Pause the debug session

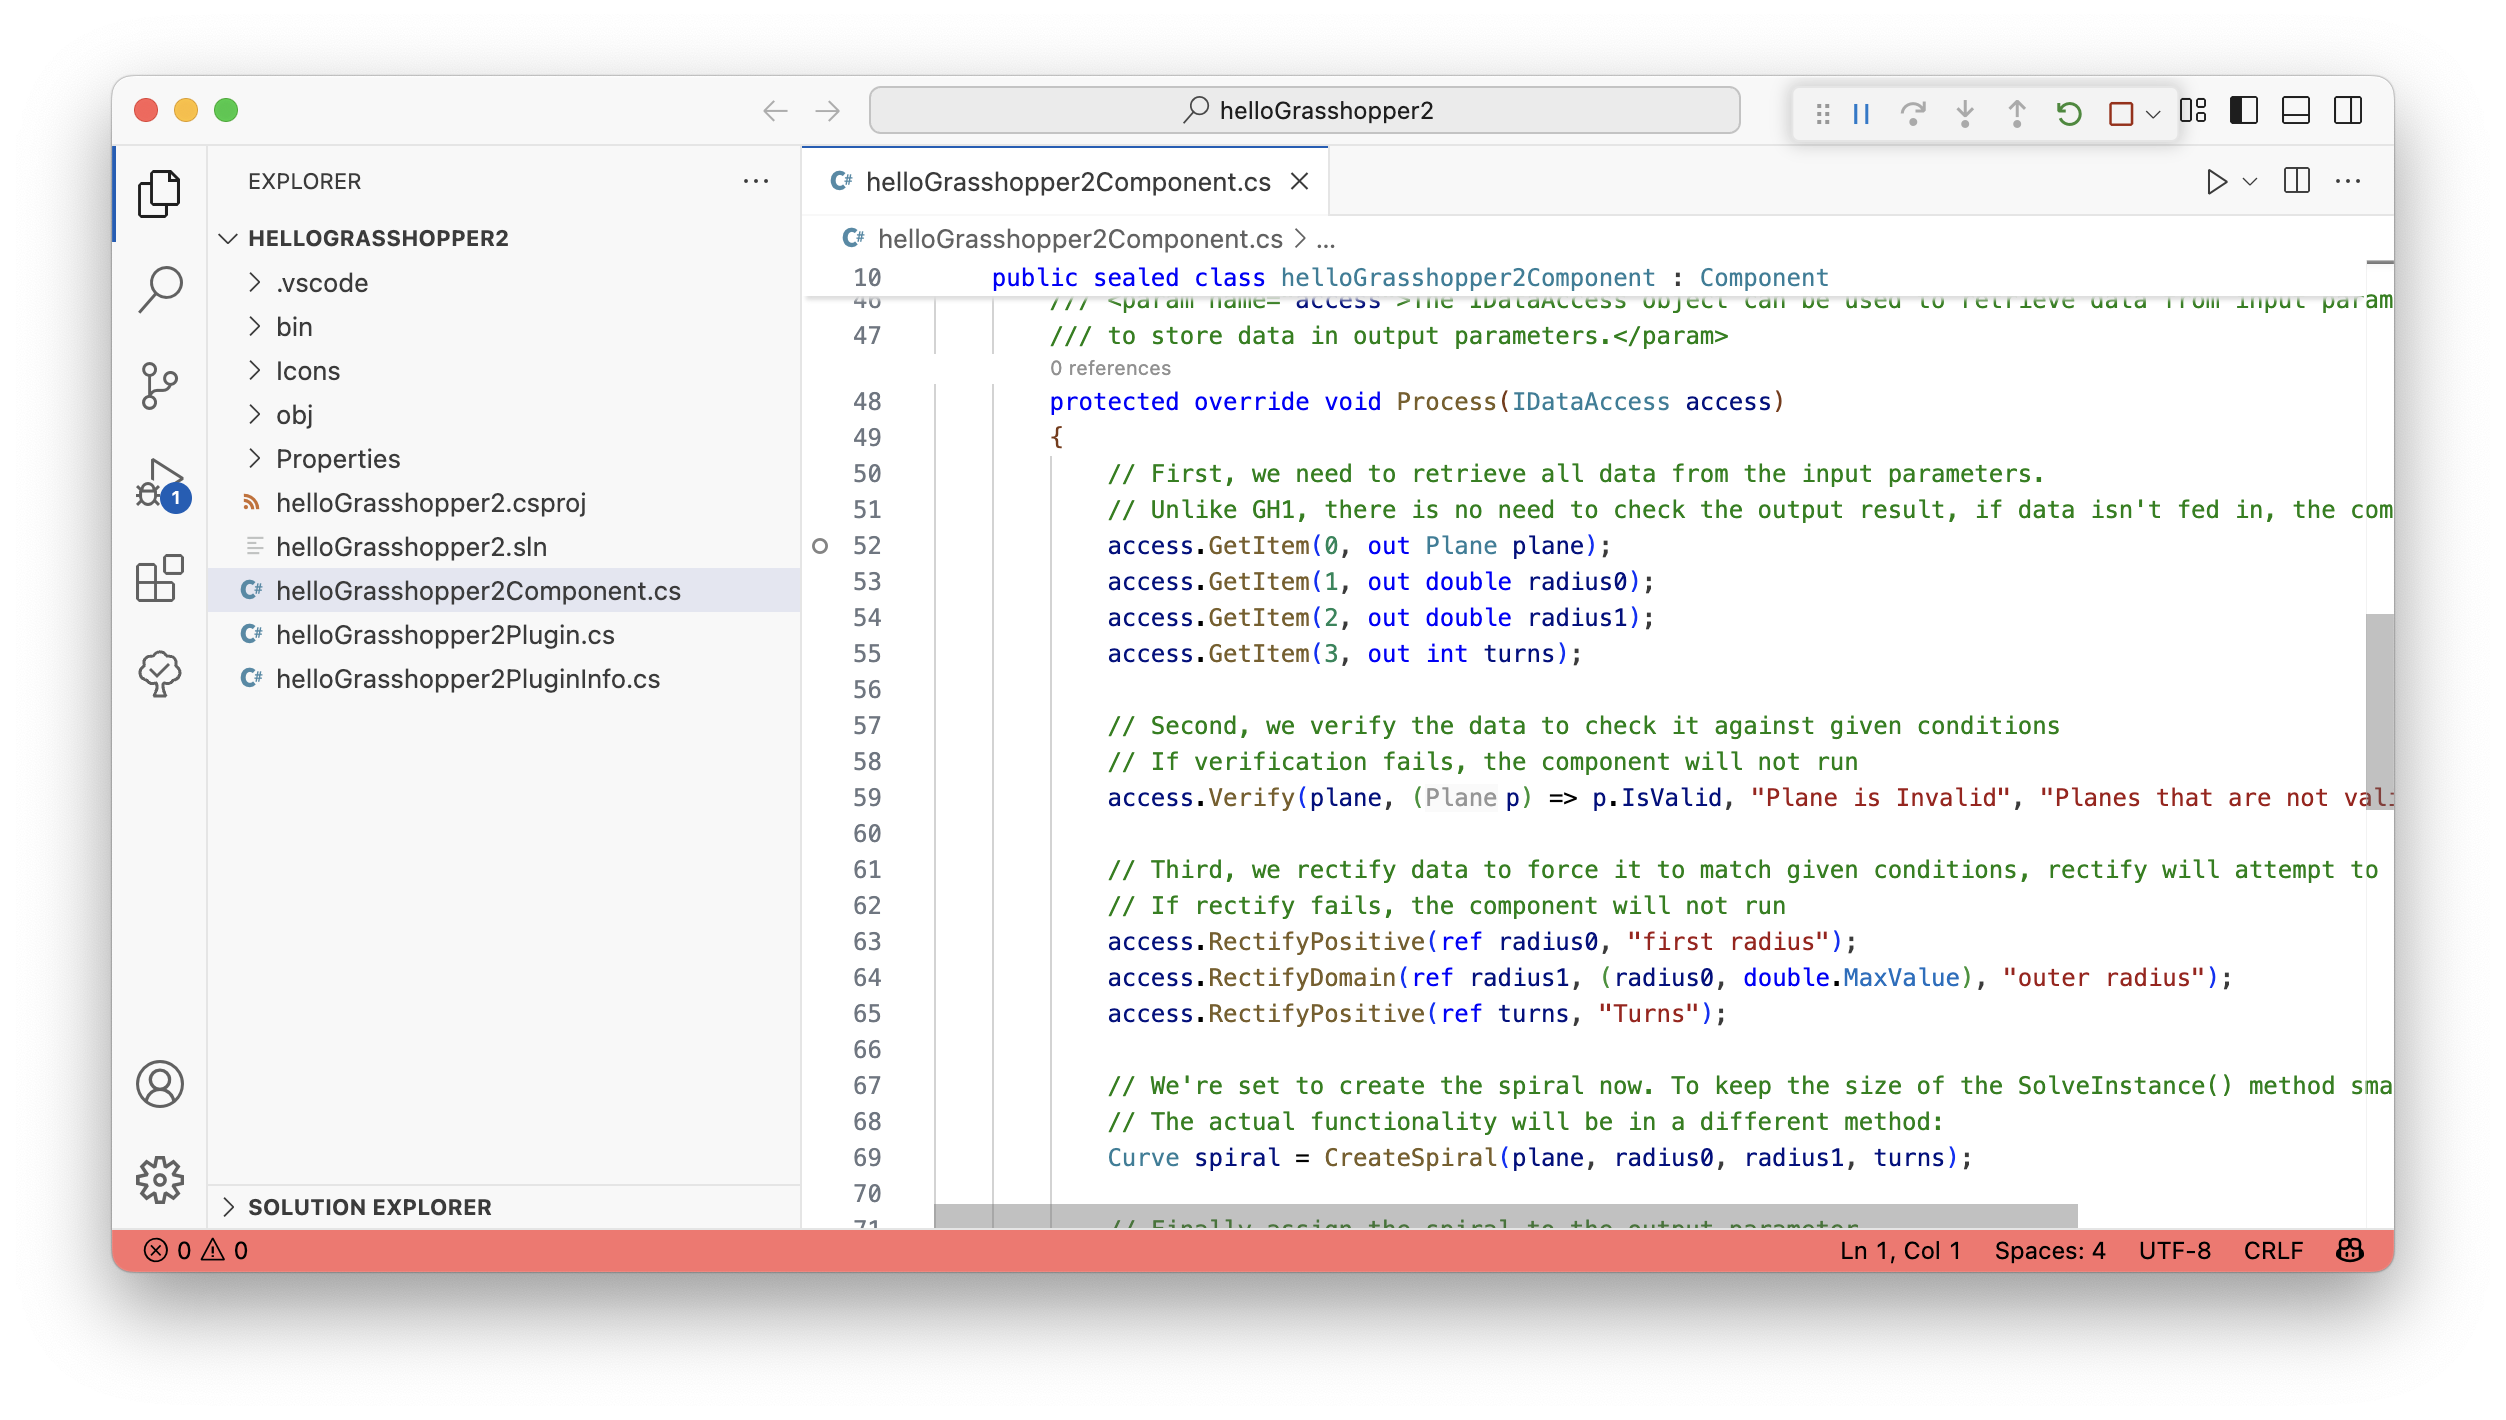pos(1861,113)
